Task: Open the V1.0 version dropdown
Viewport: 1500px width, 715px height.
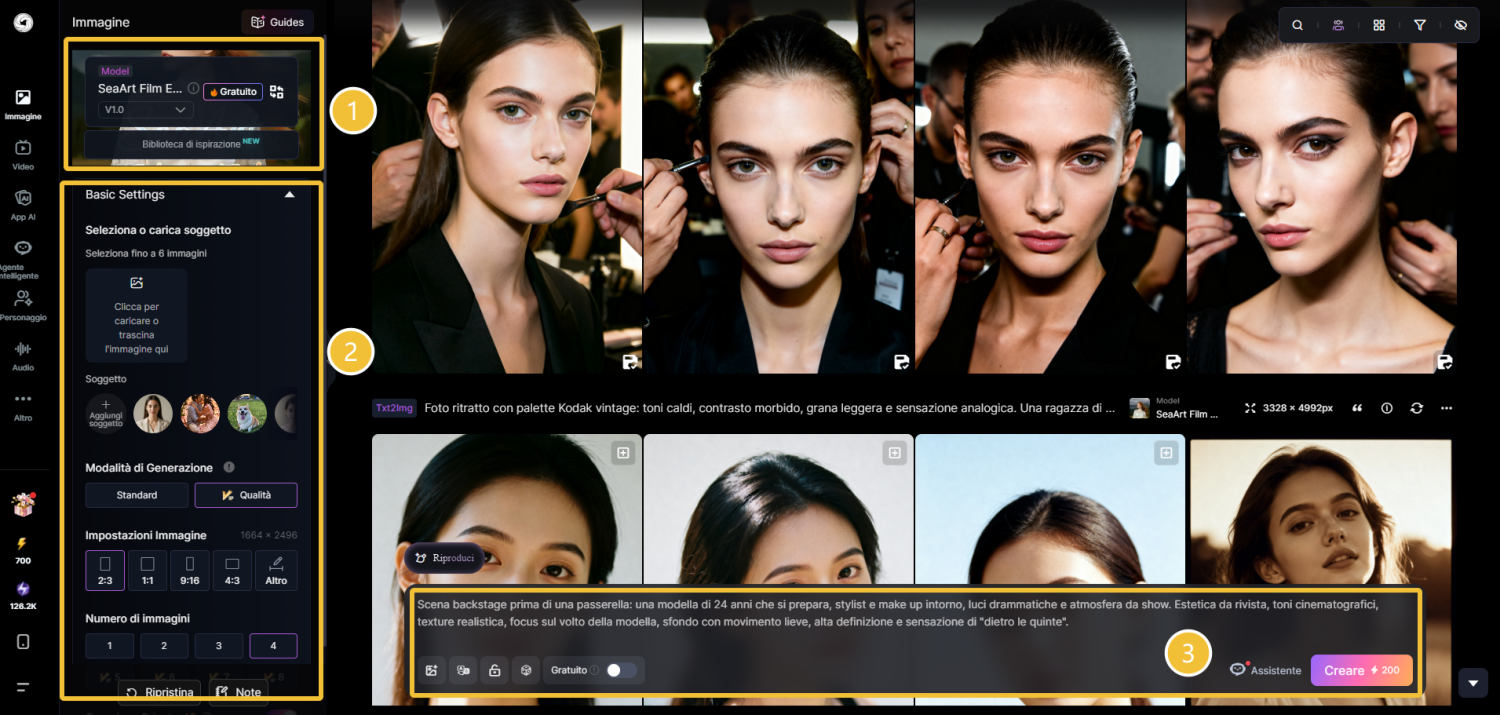Action: pyautogui.click(x=145, y=110)
